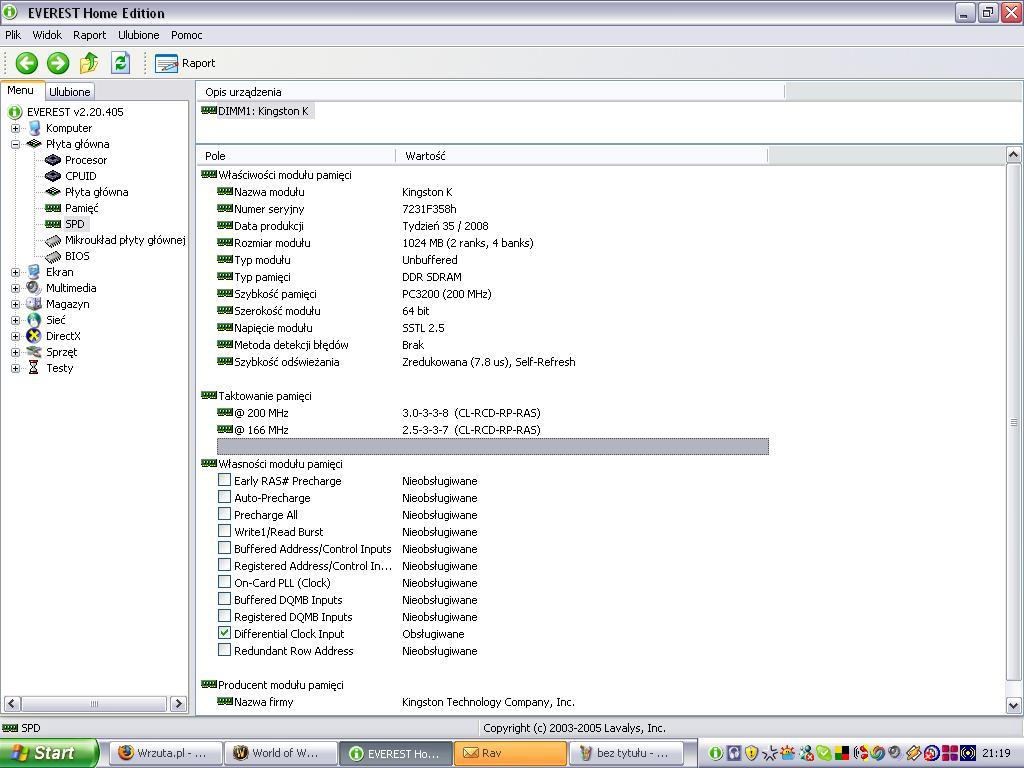Toggle the Precharge All checkbox
Image resolution: width=1024 pixels, height=768 pixels.
click(224, 514)
